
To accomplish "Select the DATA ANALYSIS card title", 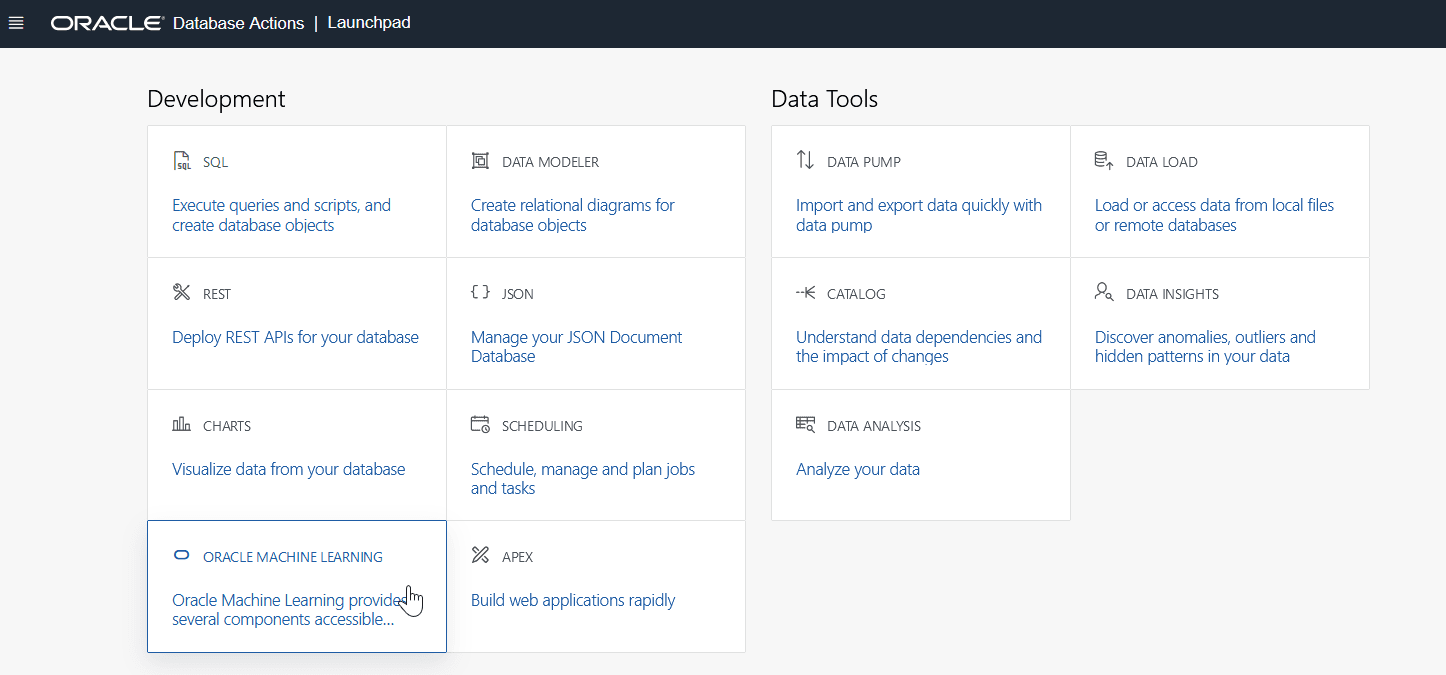I will pos(874,426).
